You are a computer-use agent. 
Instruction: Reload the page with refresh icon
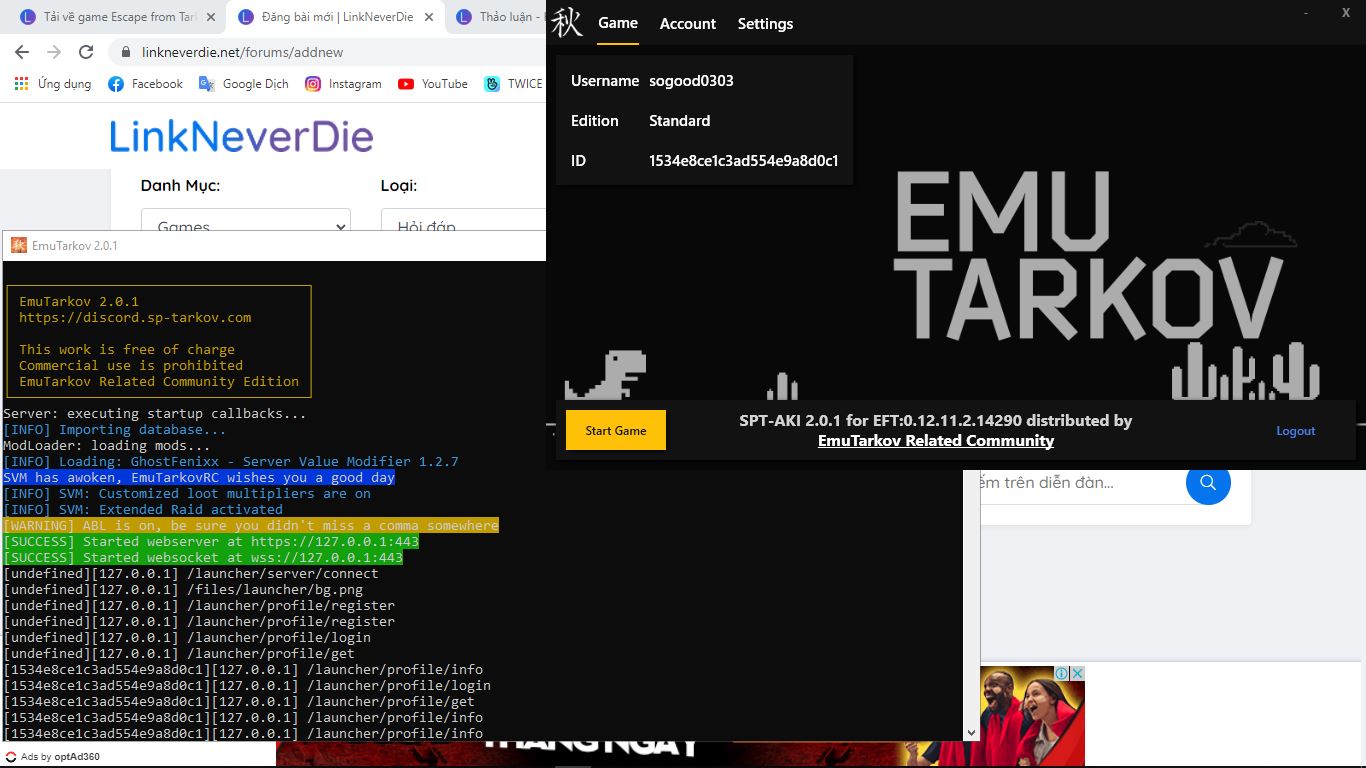point(86,52)
